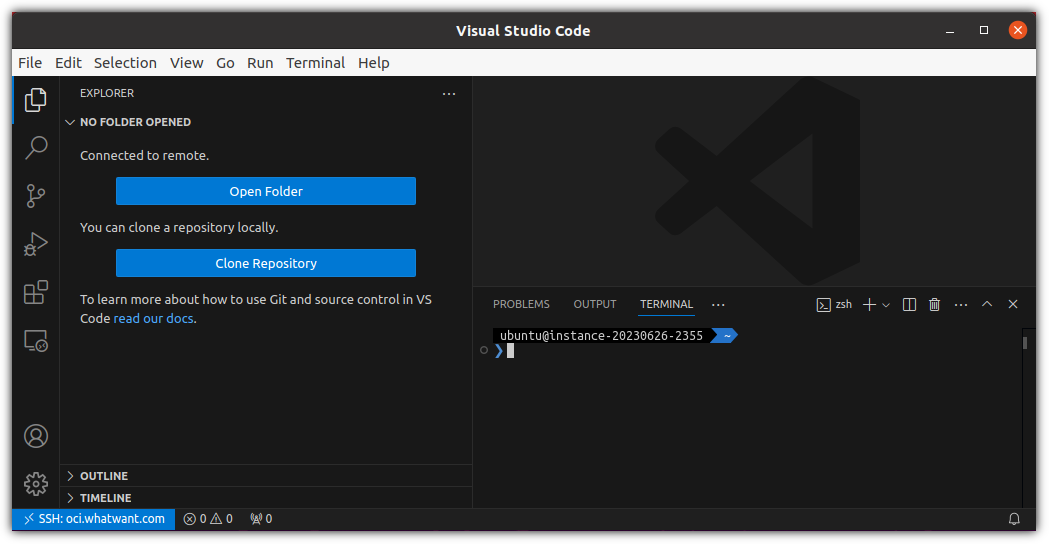Open the Explorer view in activity bar

tap(35, 100)
